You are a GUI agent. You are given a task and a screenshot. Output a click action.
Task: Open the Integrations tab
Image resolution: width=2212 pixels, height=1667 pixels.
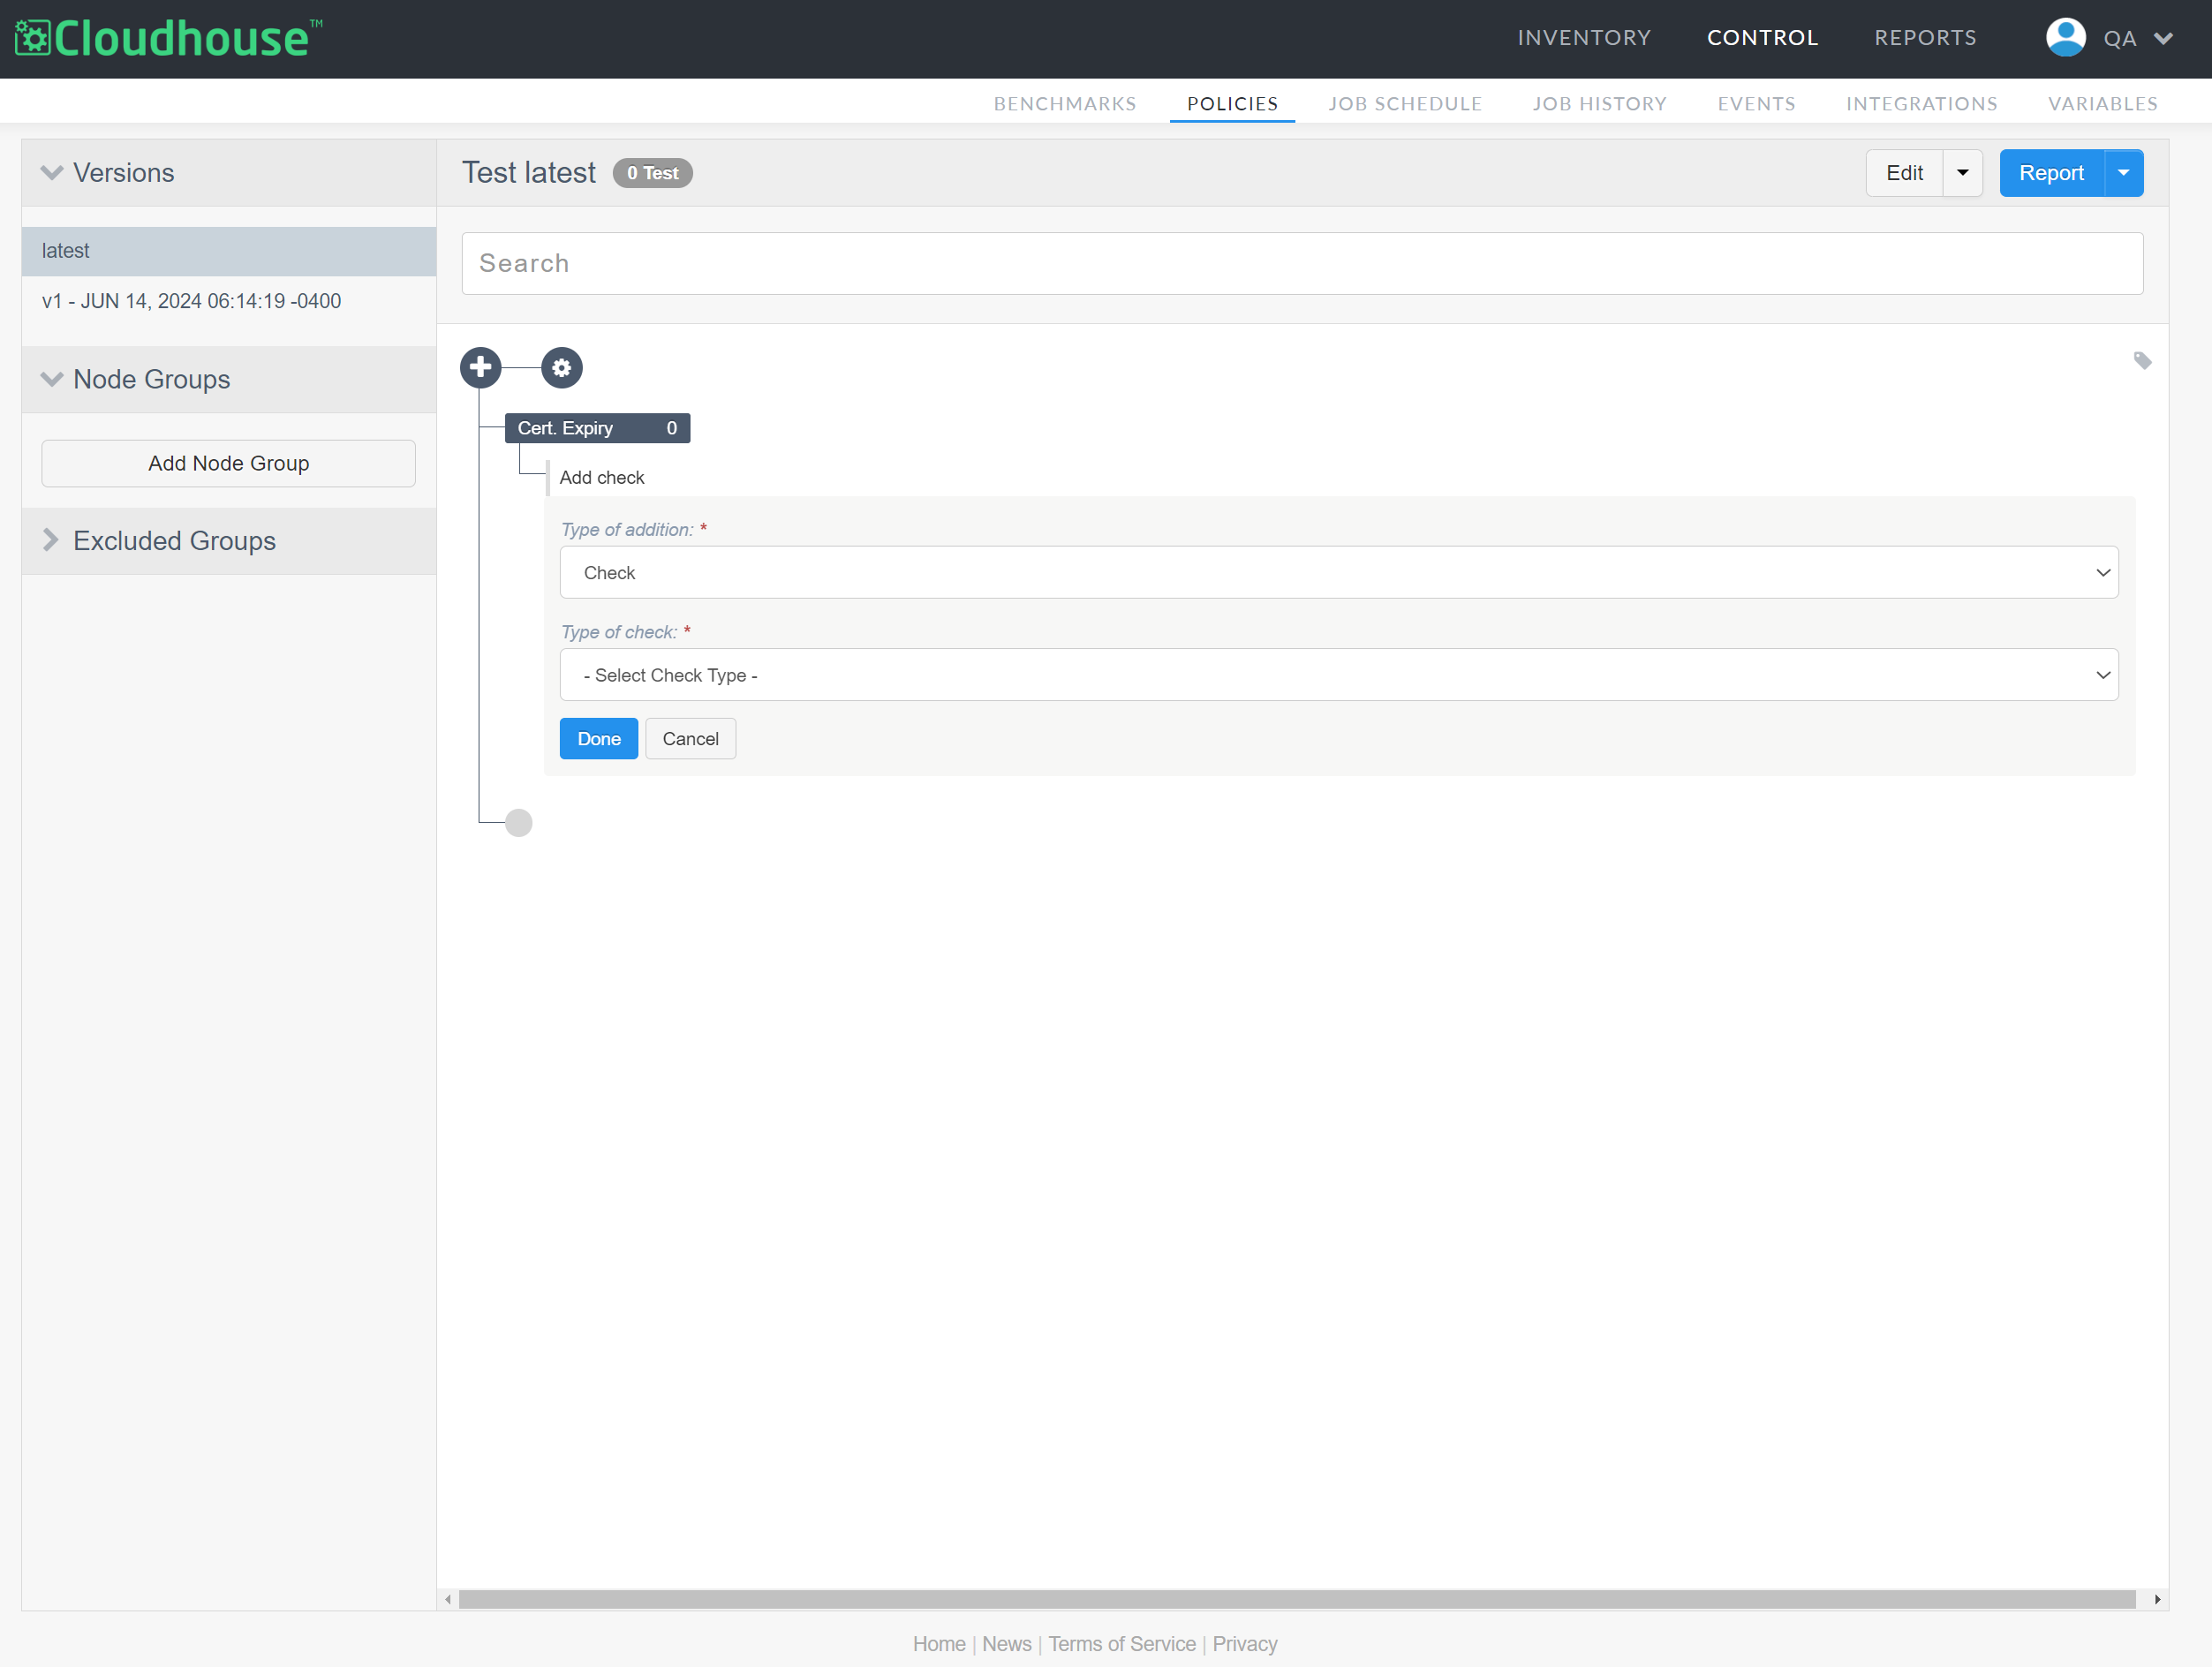click(1921, 104)
